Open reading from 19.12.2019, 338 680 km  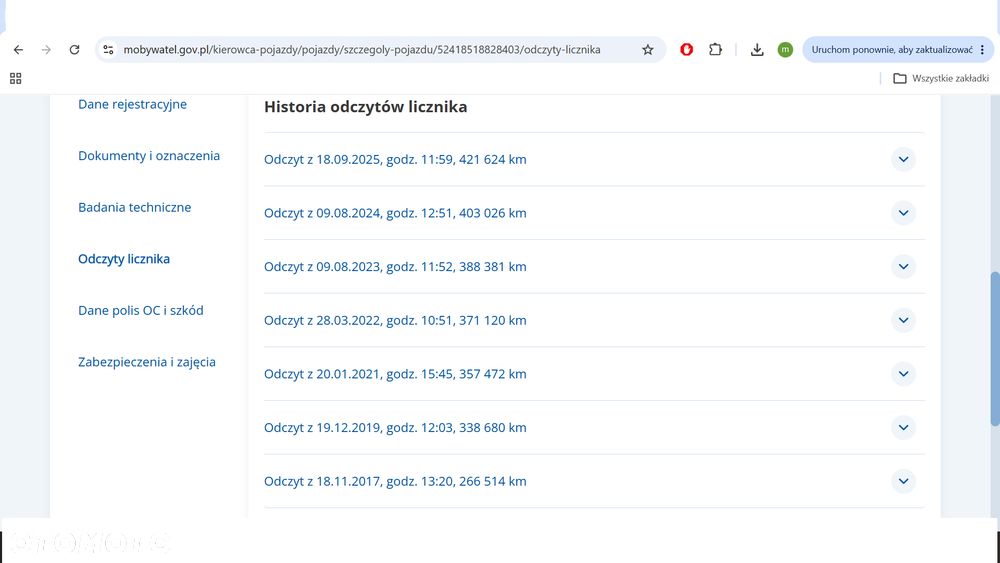click(x=594, y=428)
